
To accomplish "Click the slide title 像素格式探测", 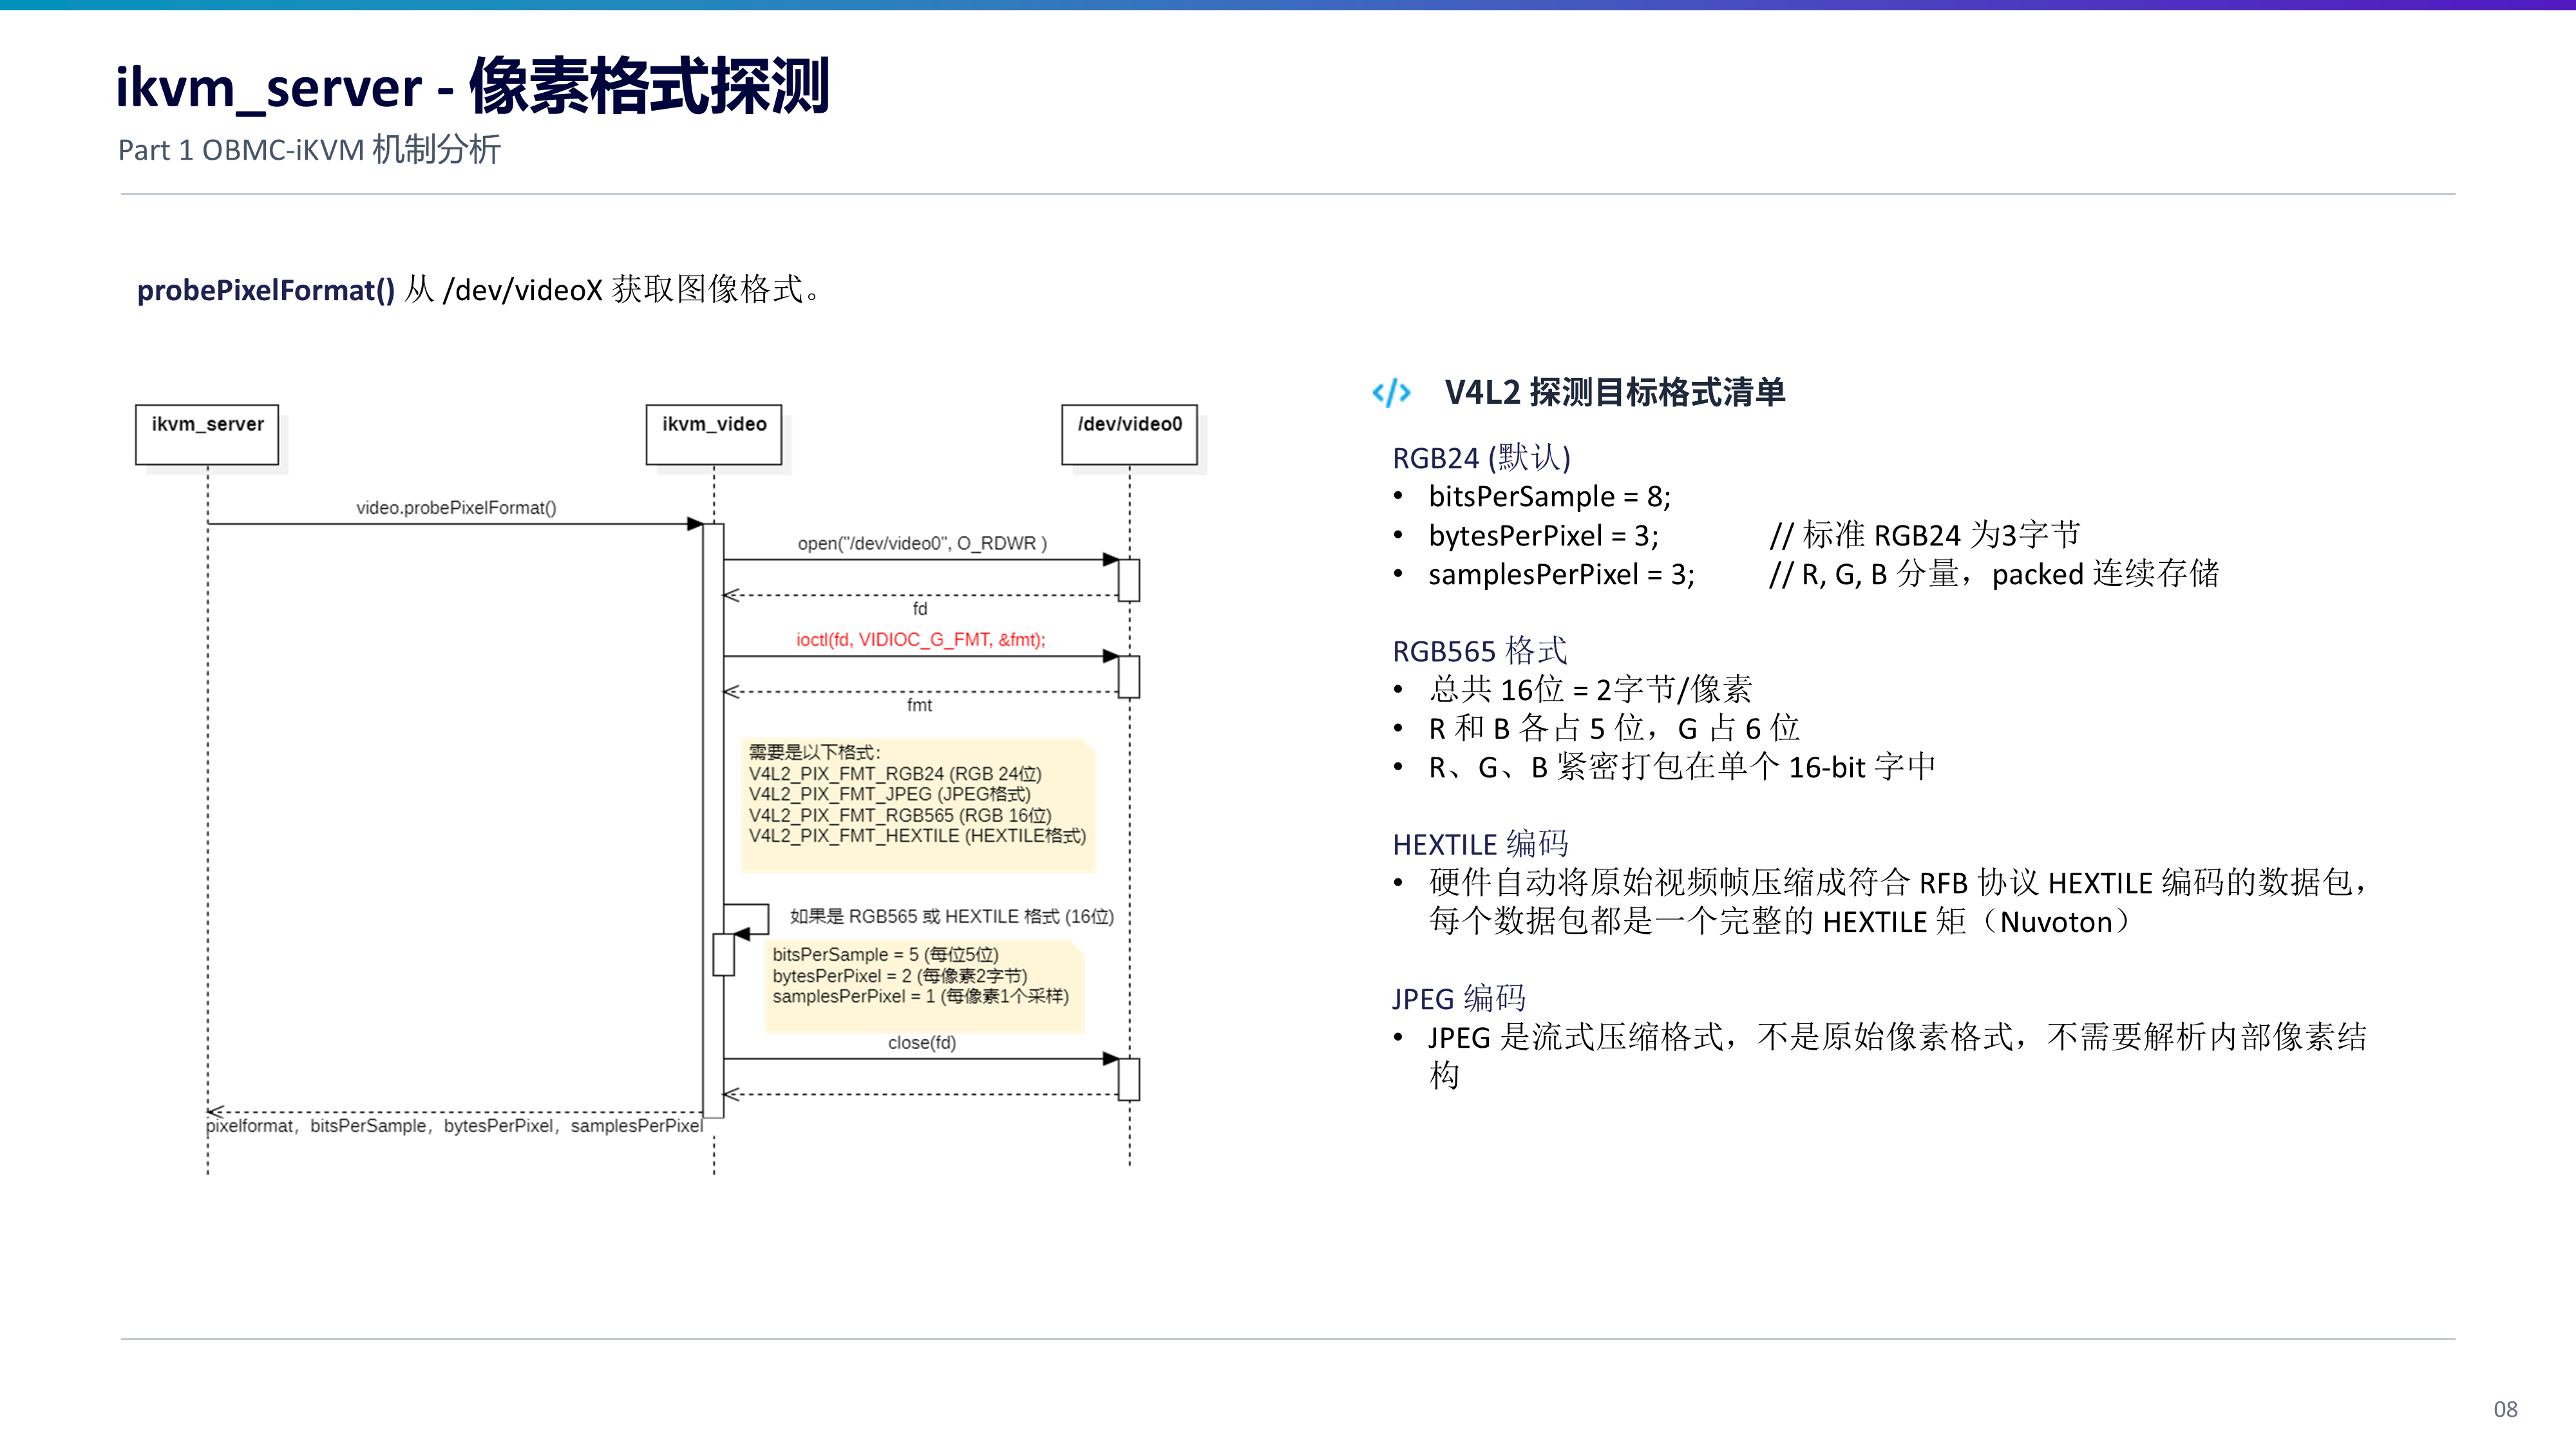I will (x=649, y=86).
